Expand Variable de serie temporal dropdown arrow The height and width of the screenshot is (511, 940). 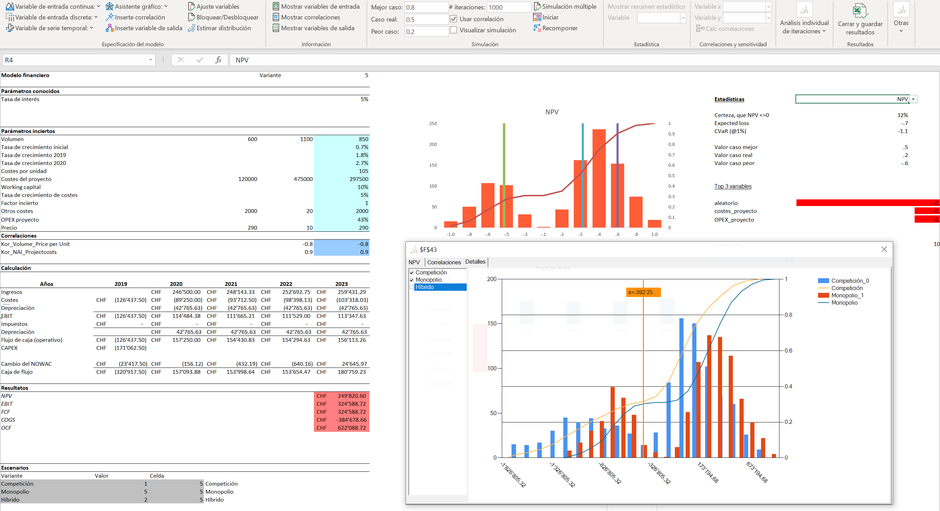tap(91, 28)
